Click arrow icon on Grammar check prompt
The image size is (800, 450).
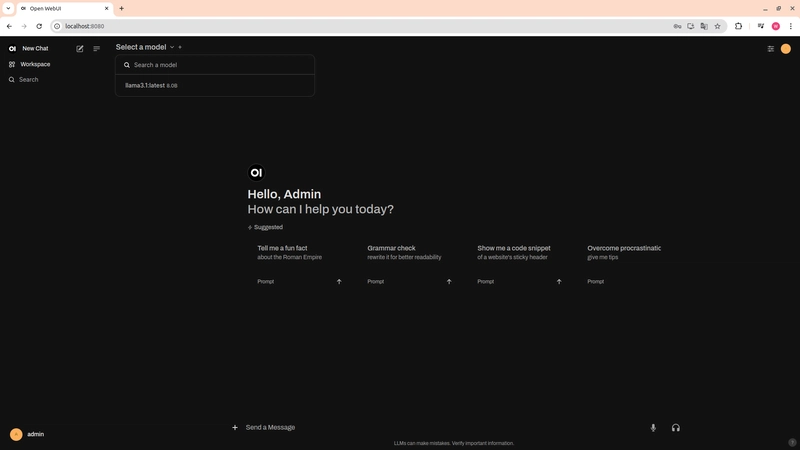click(449, 282)
